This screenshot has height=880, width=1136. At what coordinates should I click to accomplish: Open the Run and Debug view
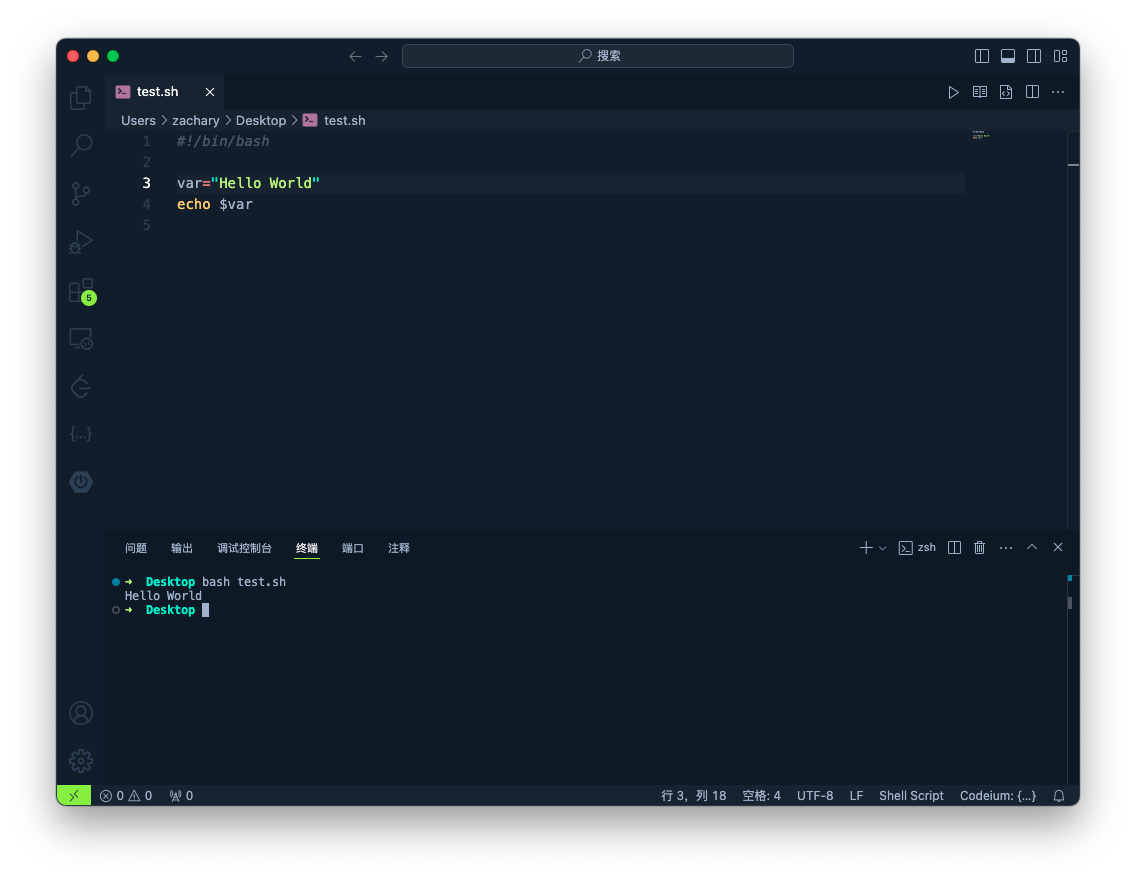[81, 242]
